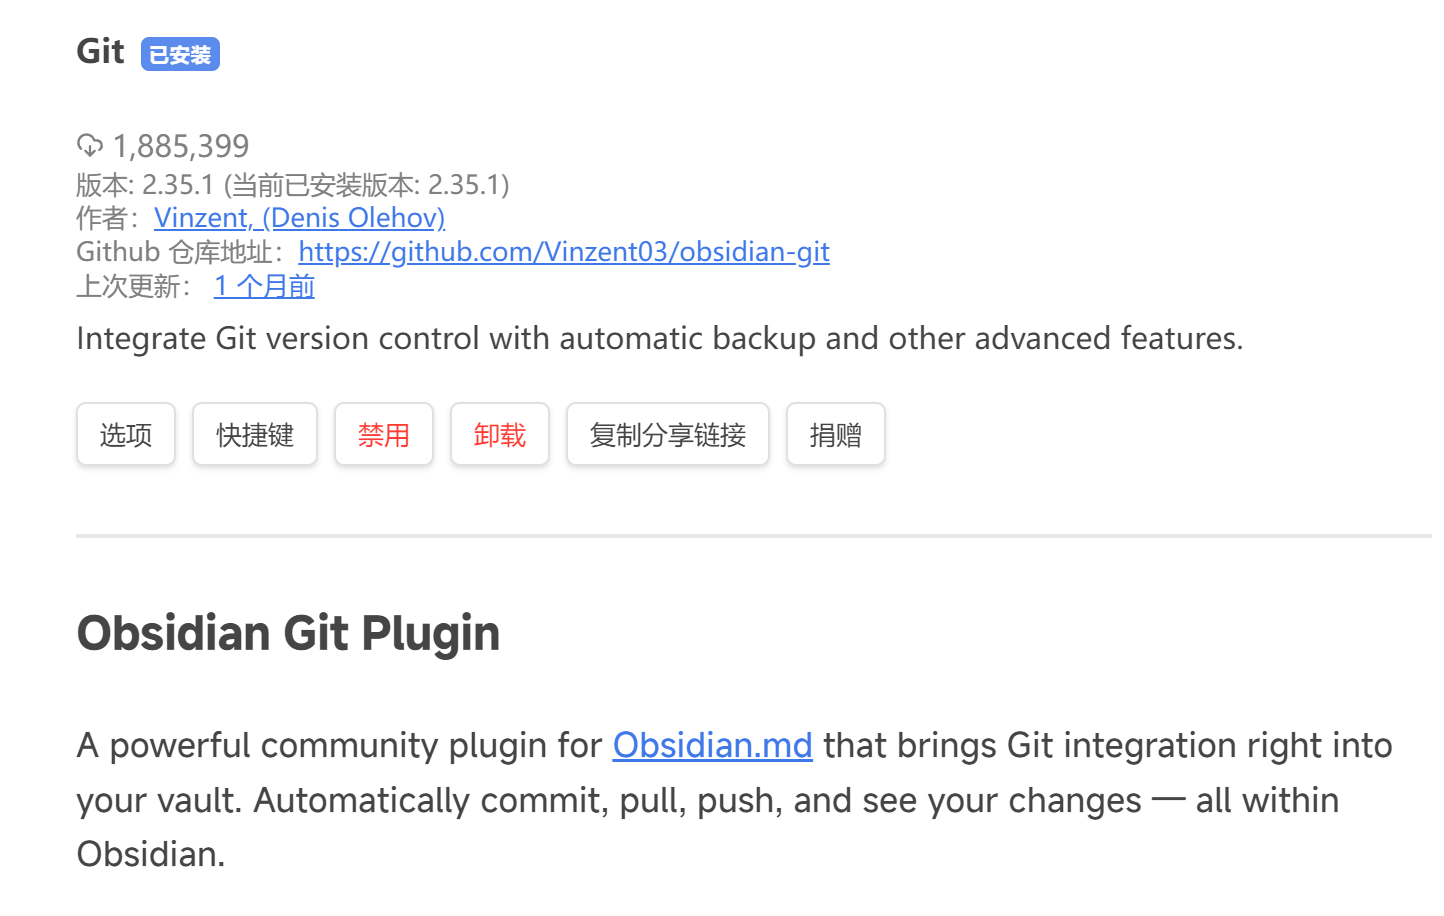
Task: Click the cloud download count icon
Action: point(90,146)
